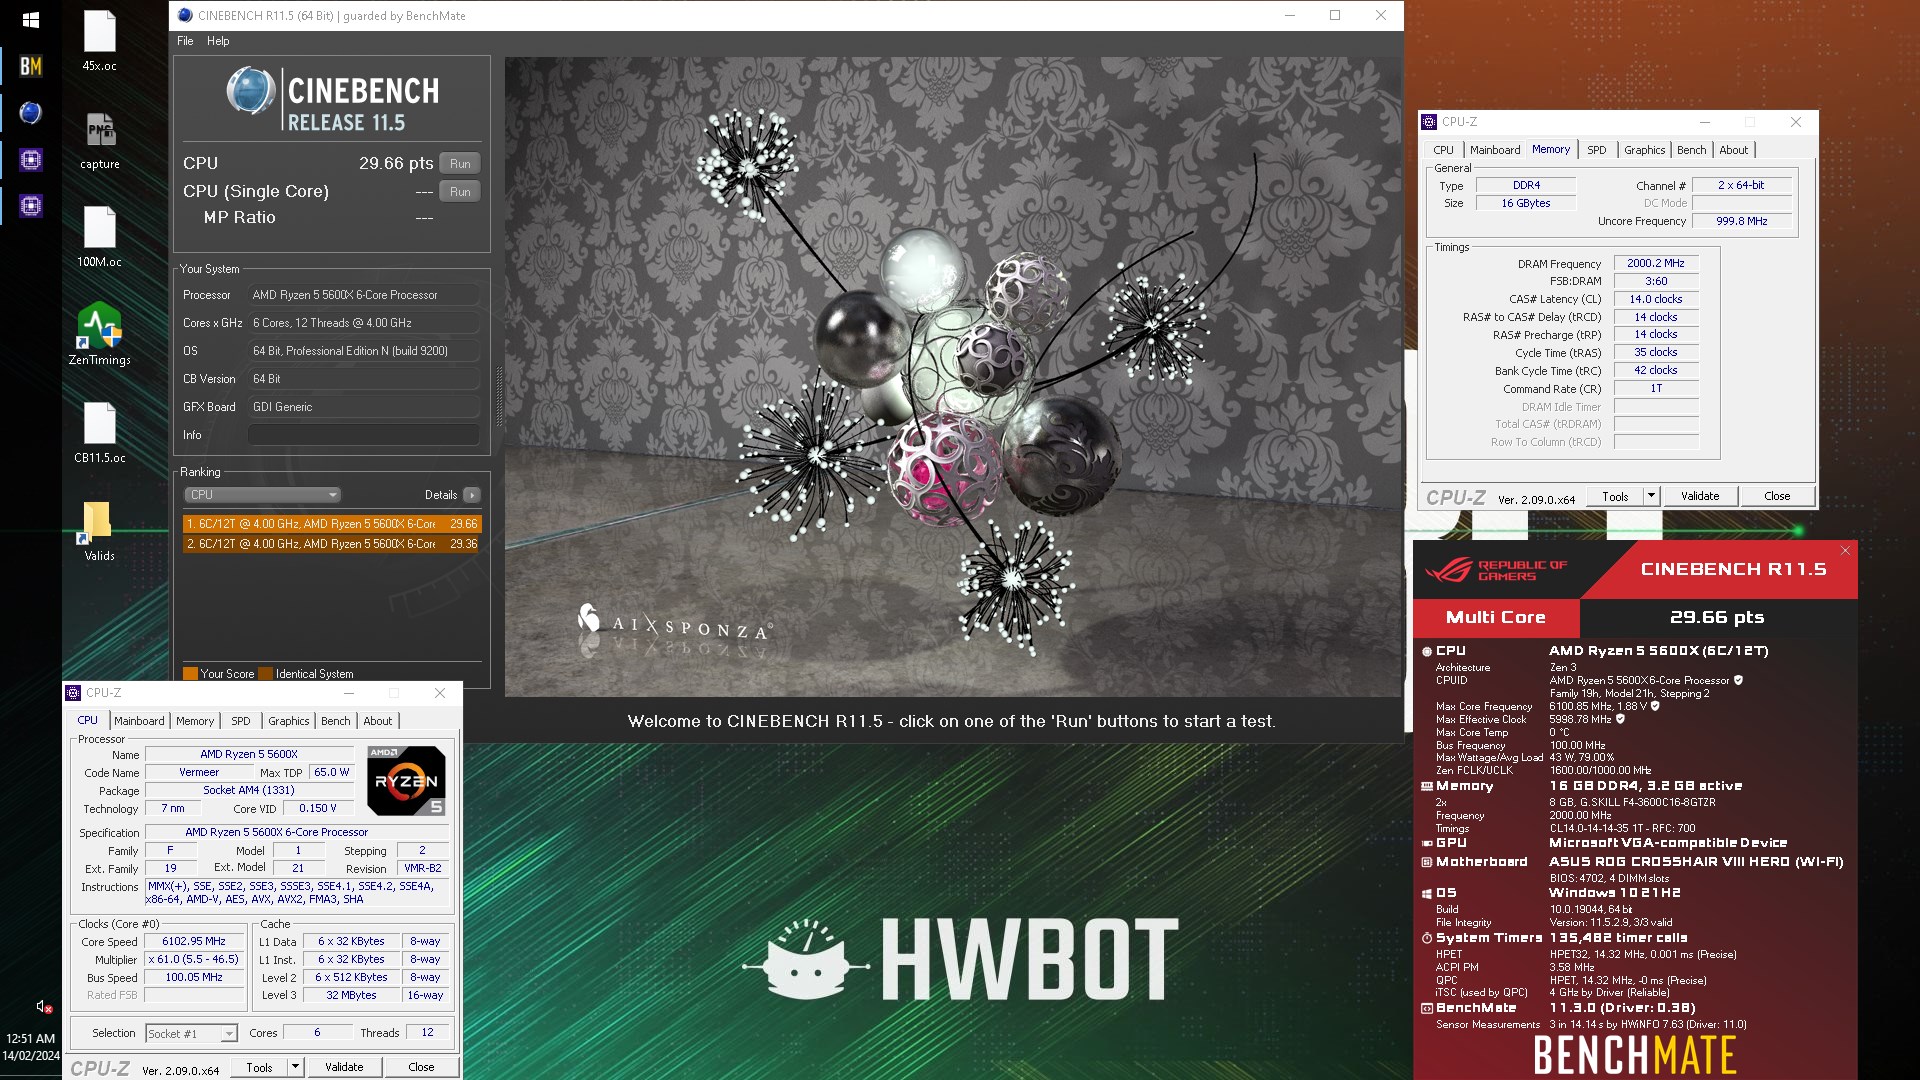Screen dimensions: 1920x1080
Task: Click the CAS# Latency value 14.0 clocks
Action: coord(1656,299)
